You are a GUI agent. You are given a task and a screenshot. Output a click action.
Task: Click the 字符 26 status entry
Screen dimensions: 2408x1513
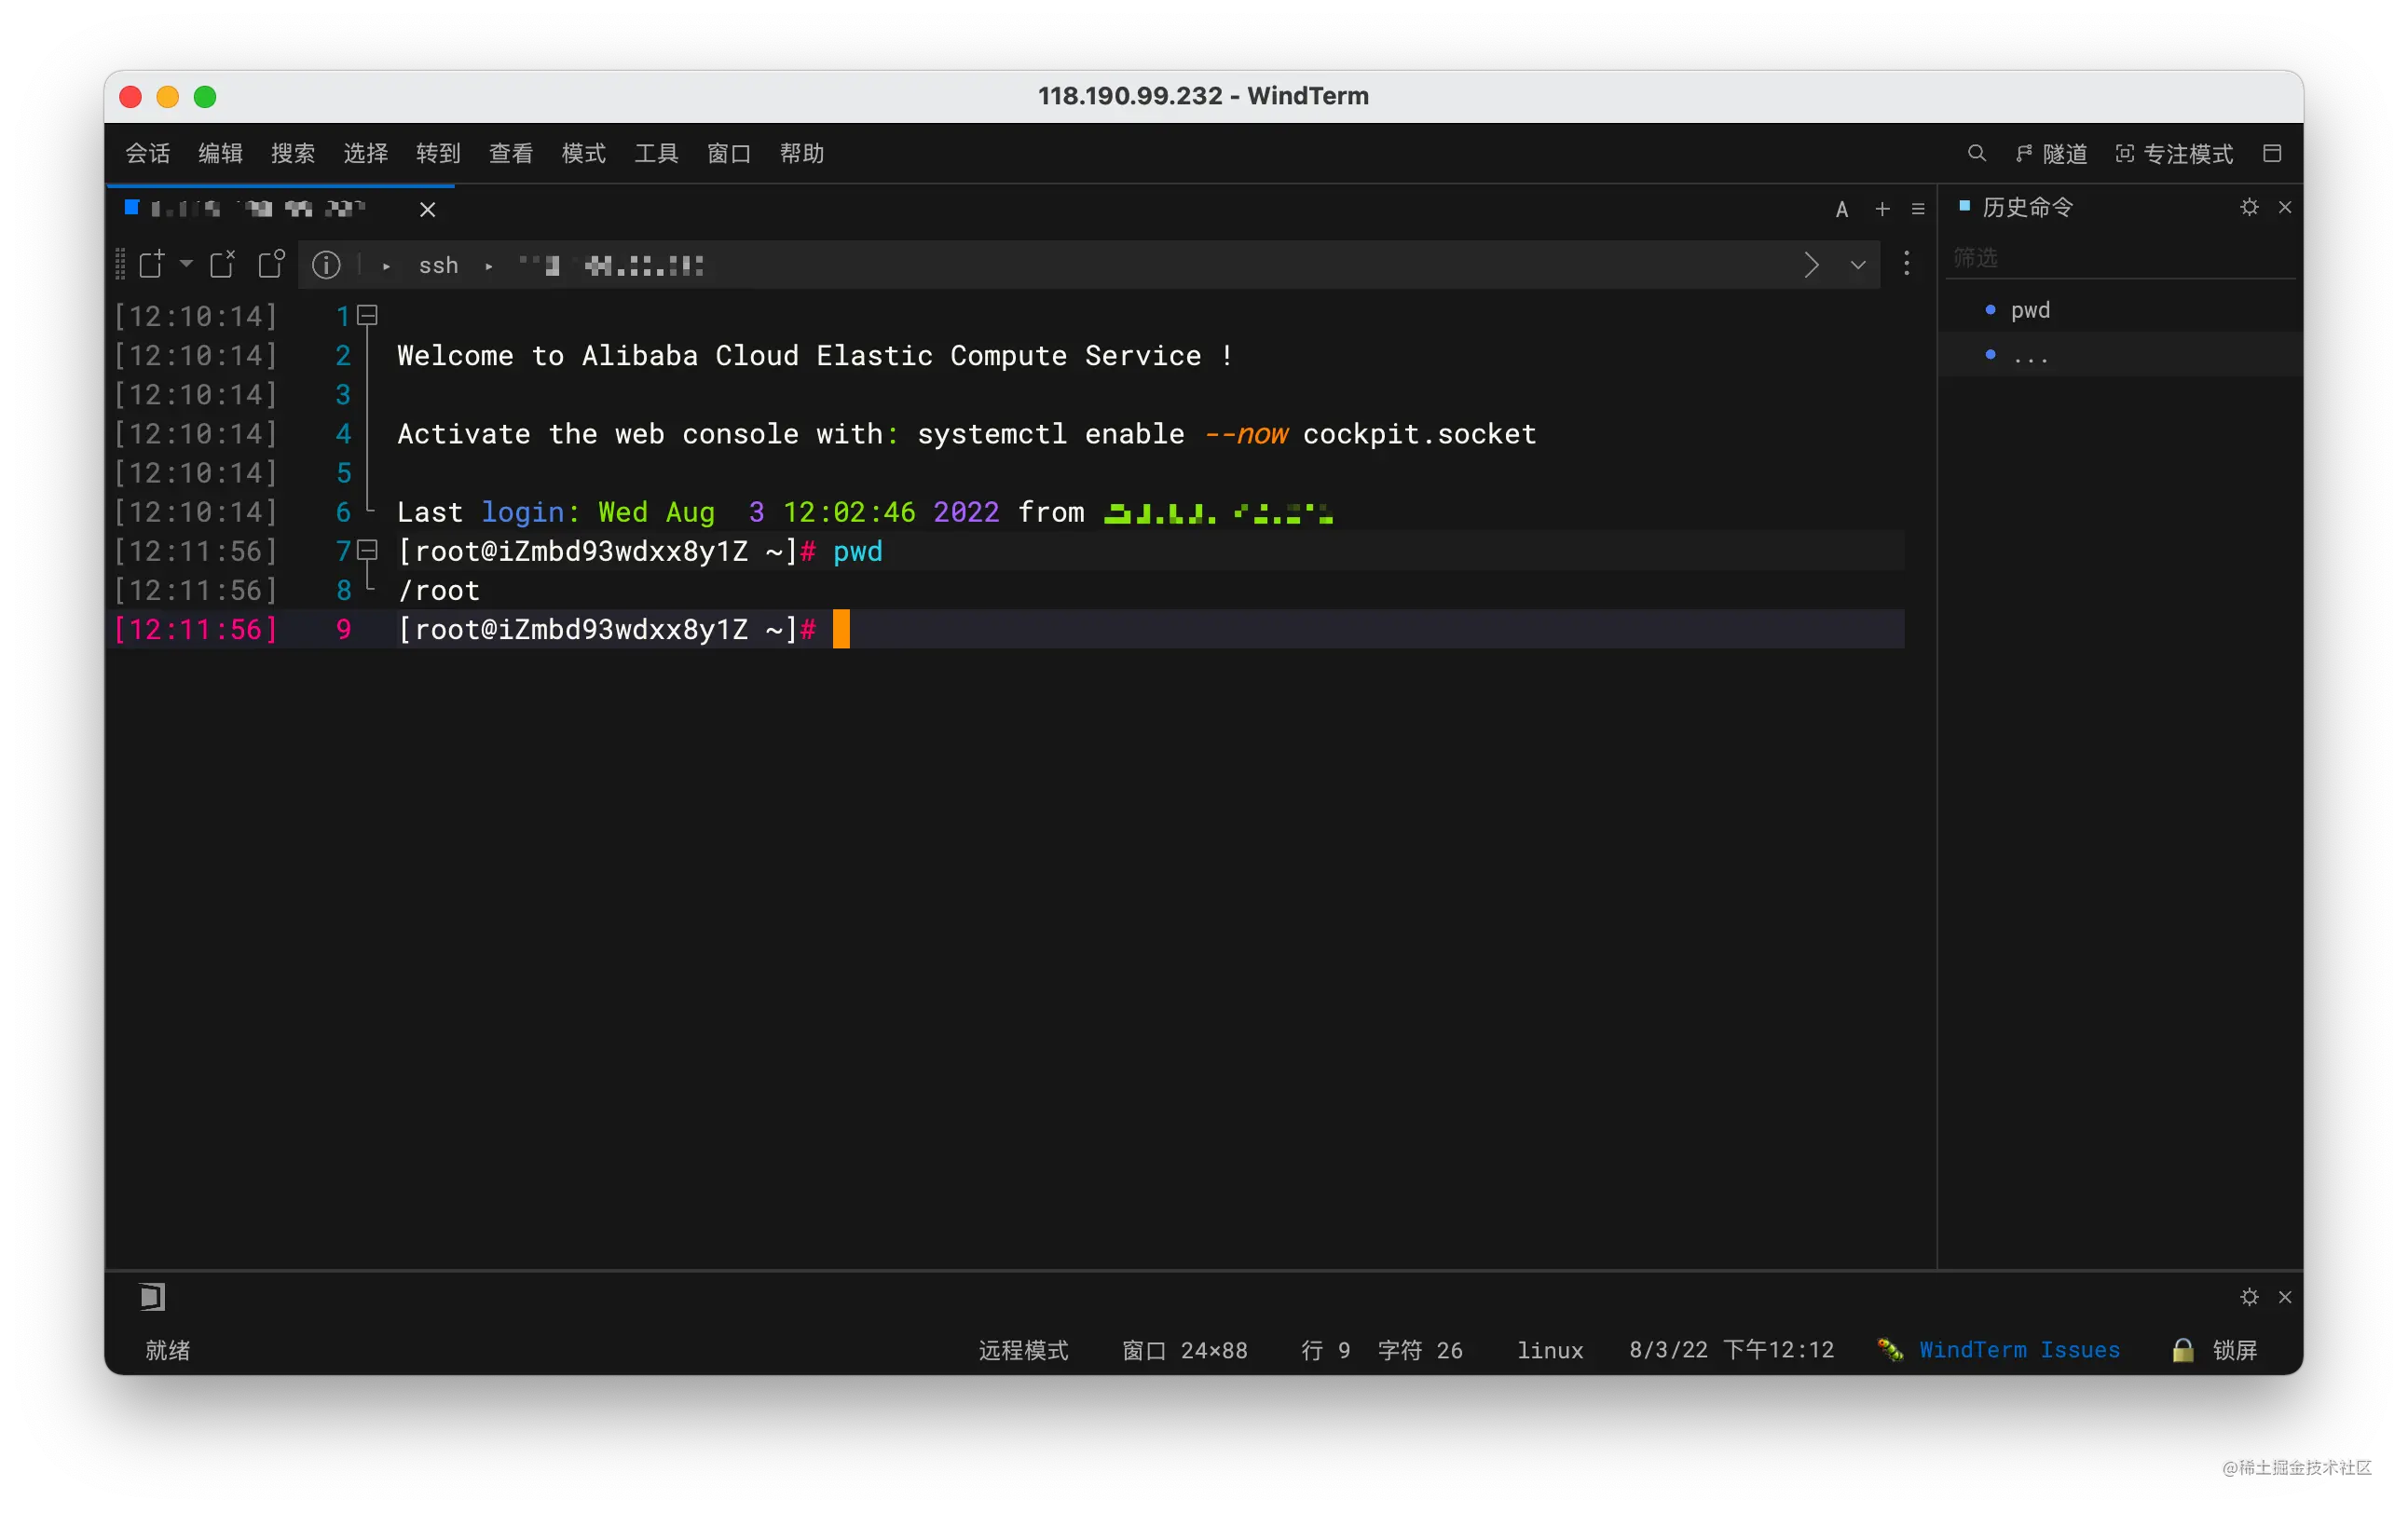click(x=1420, y=1350)
